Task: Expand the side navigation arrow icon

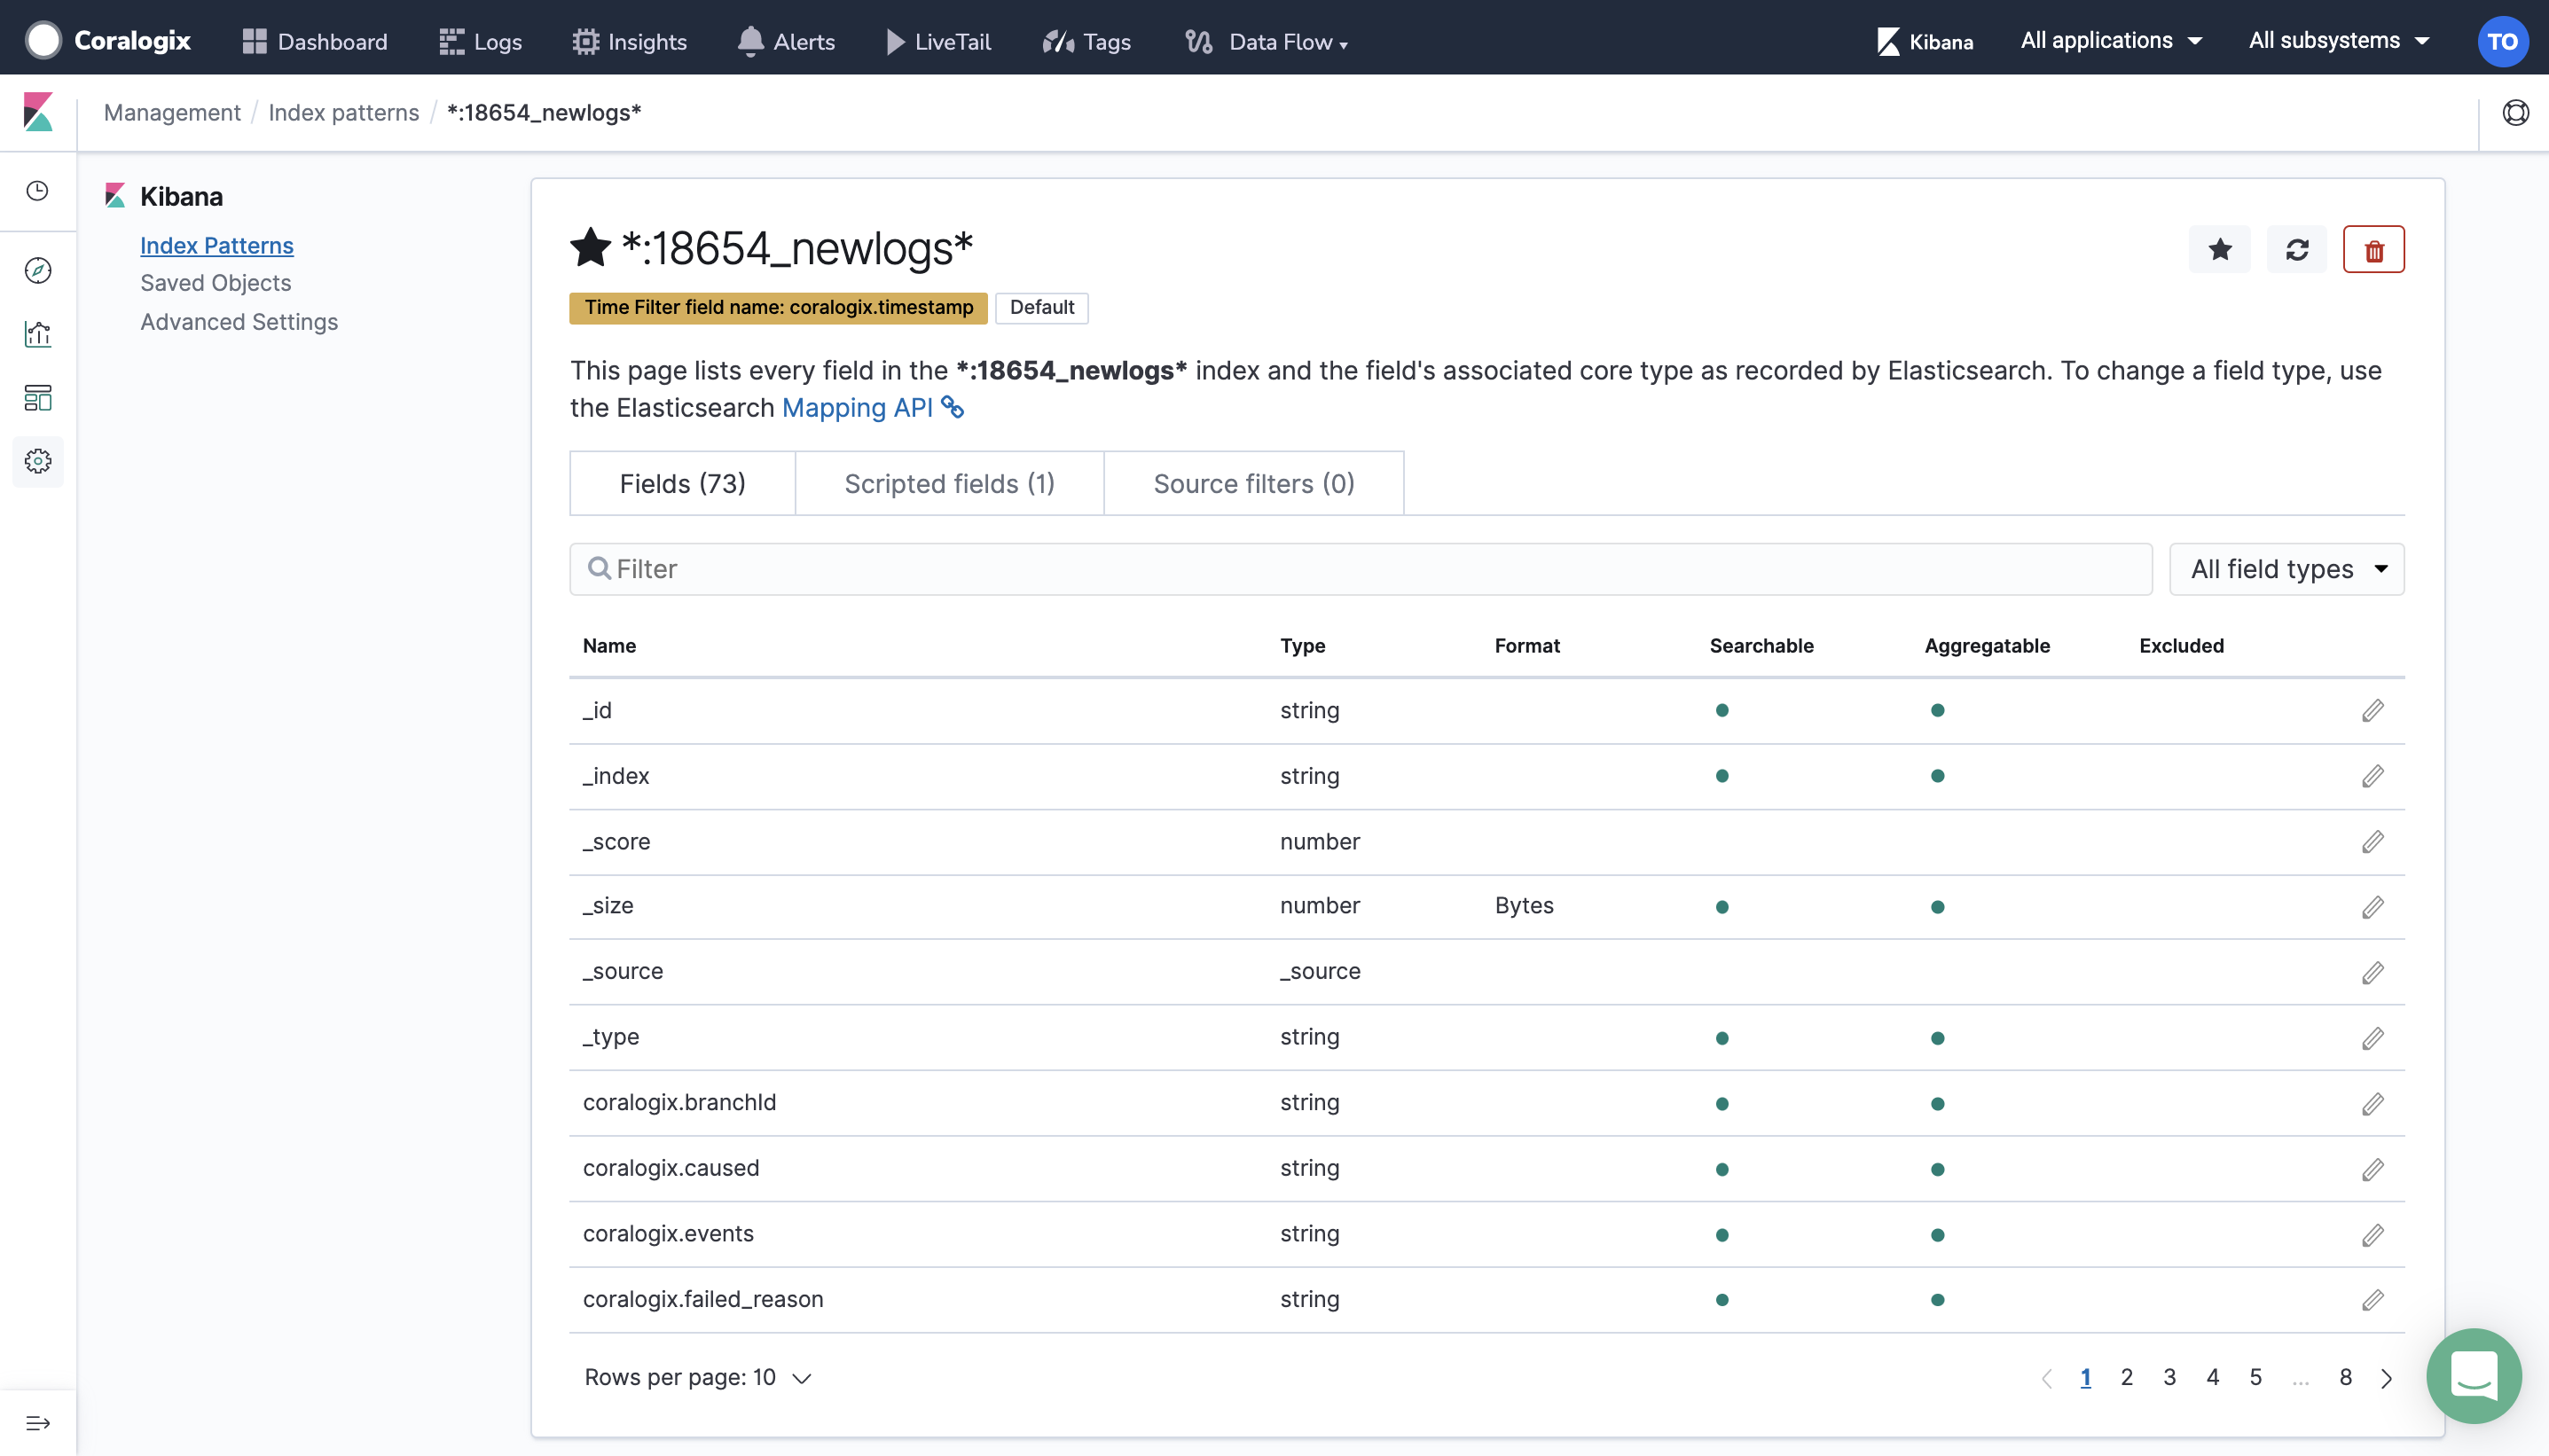Action: [x=38, y=1422]
